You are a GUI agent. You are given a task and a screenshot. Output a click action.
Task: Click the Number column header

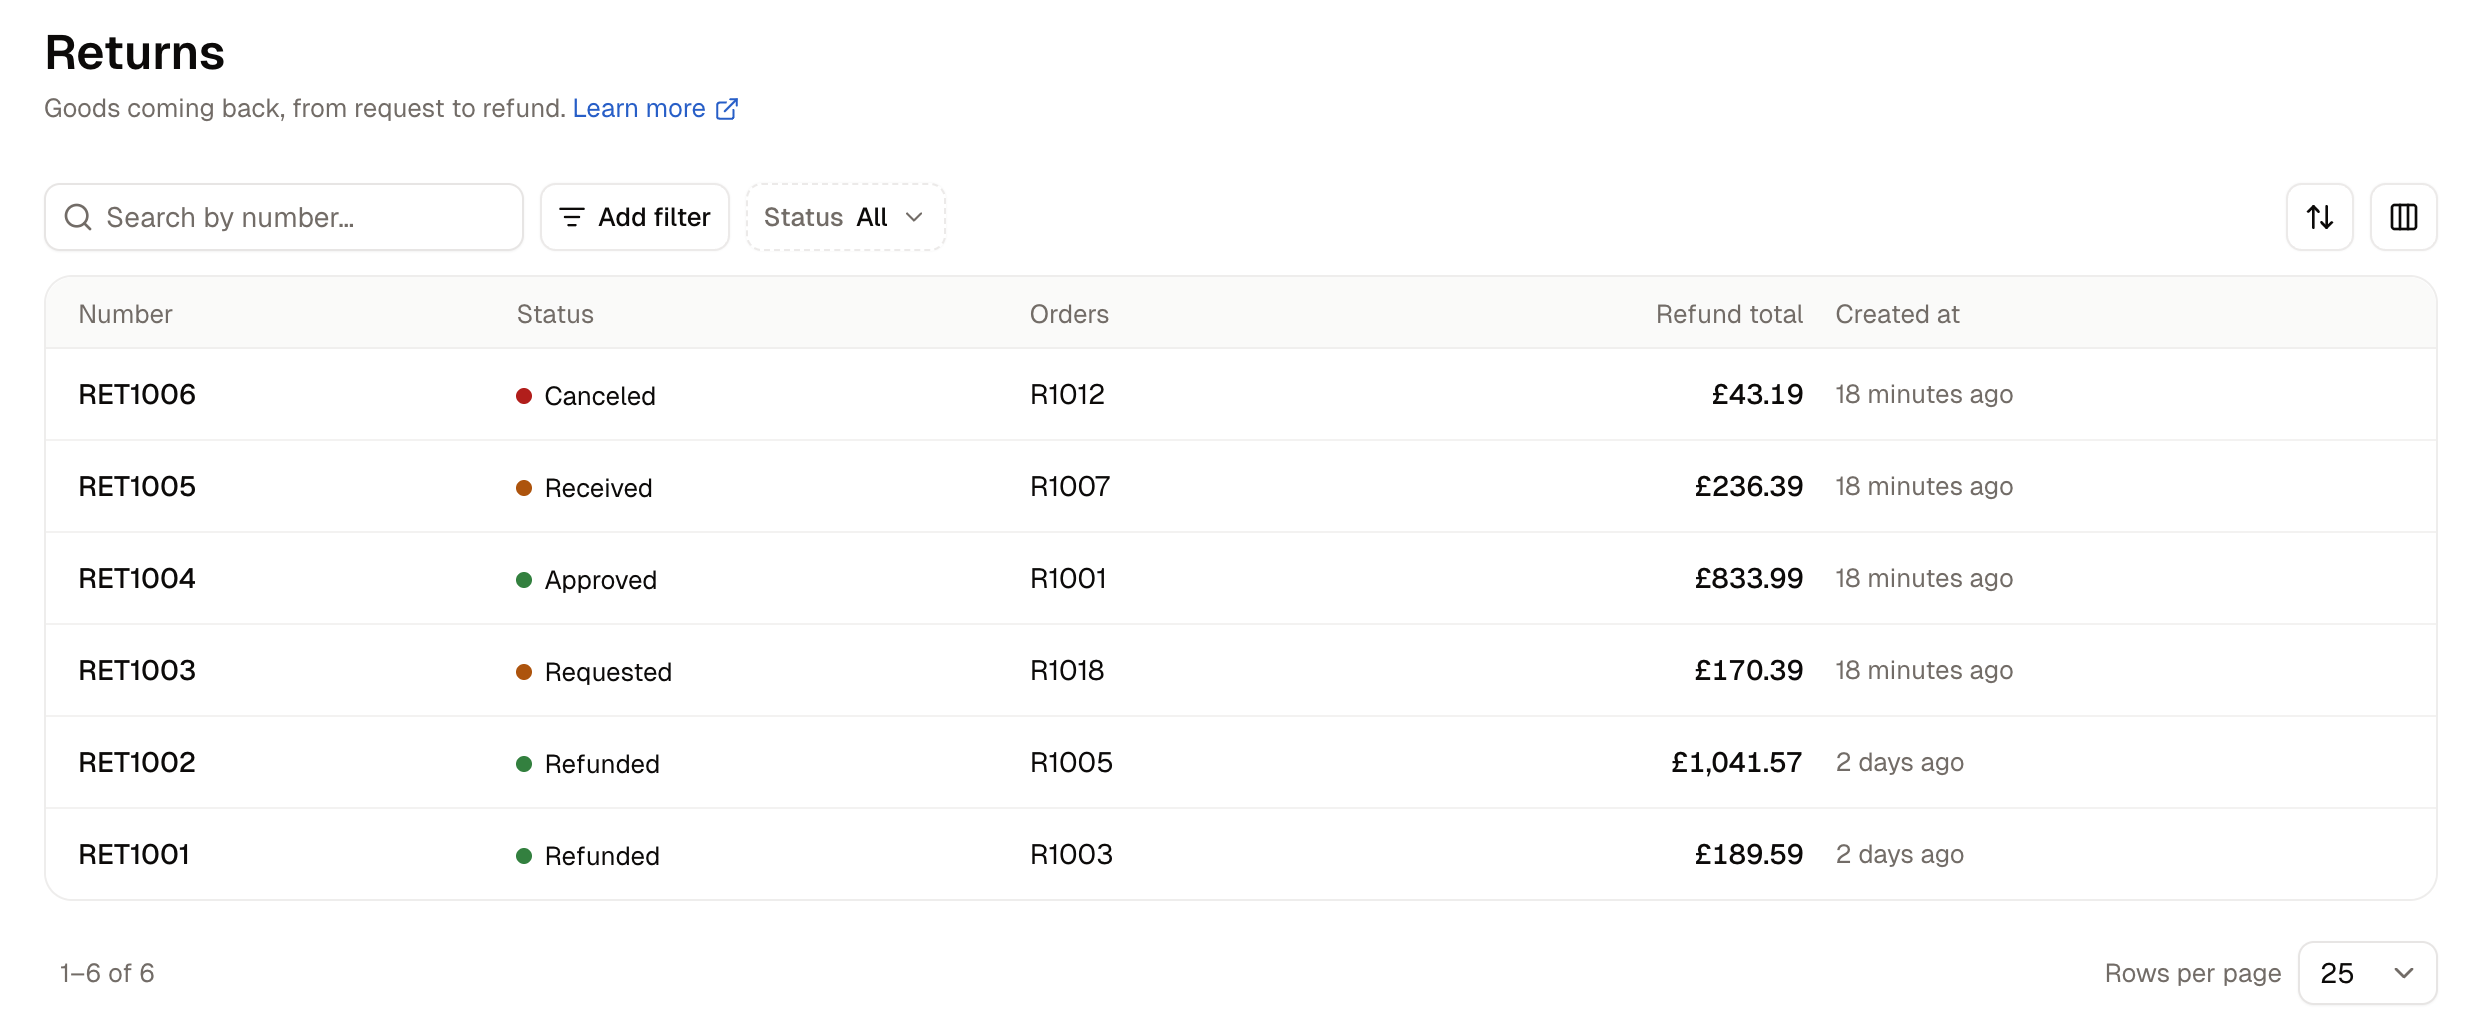pos(126,314)
